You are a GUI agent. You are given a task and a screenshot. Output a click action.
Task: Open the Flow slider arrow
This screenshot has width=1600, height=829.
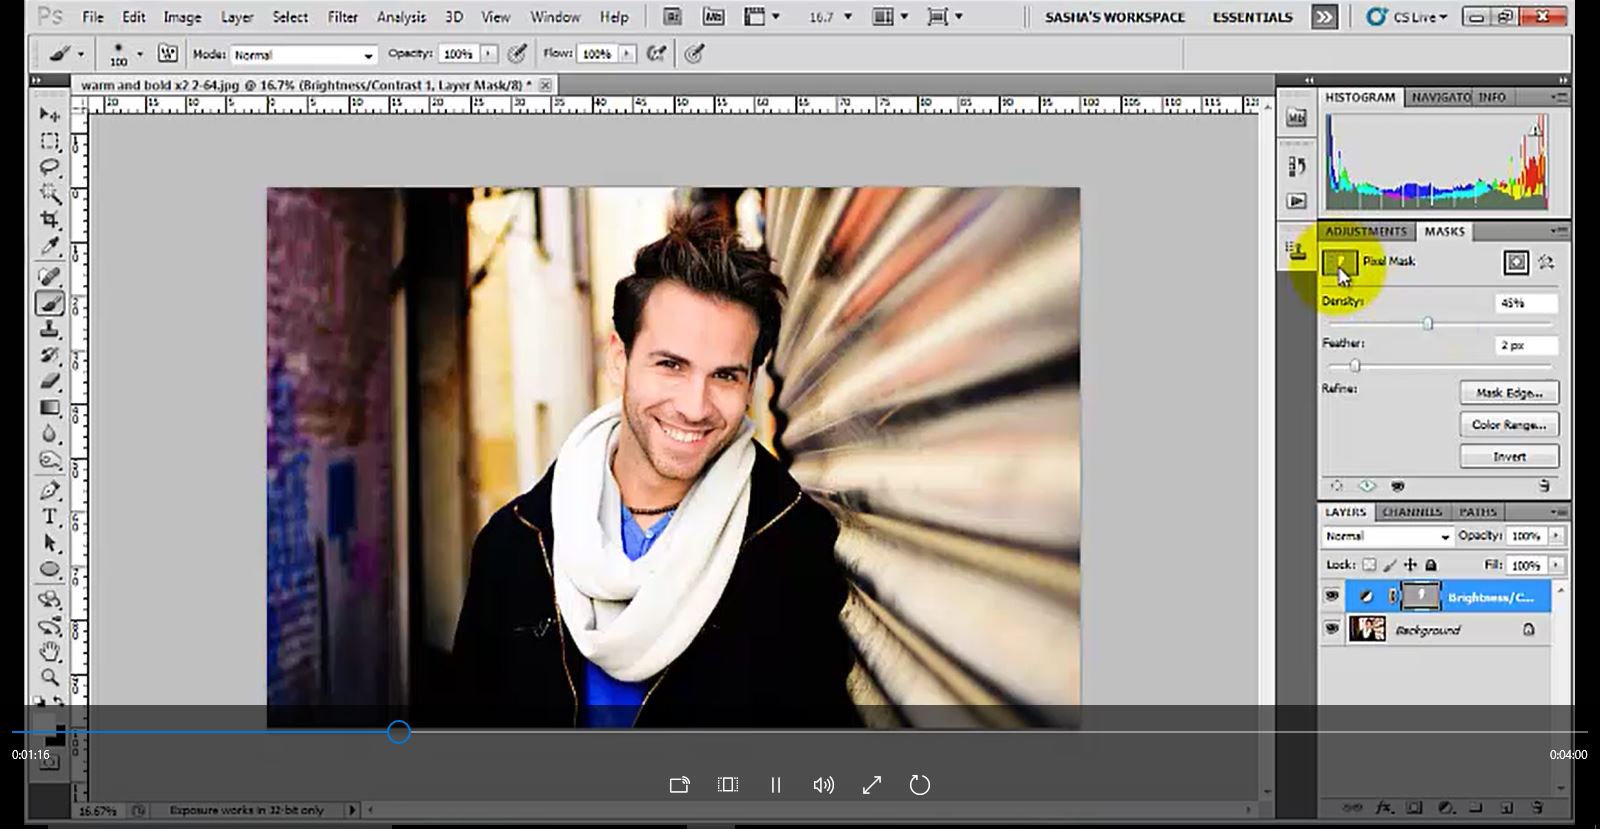(627, 54)
